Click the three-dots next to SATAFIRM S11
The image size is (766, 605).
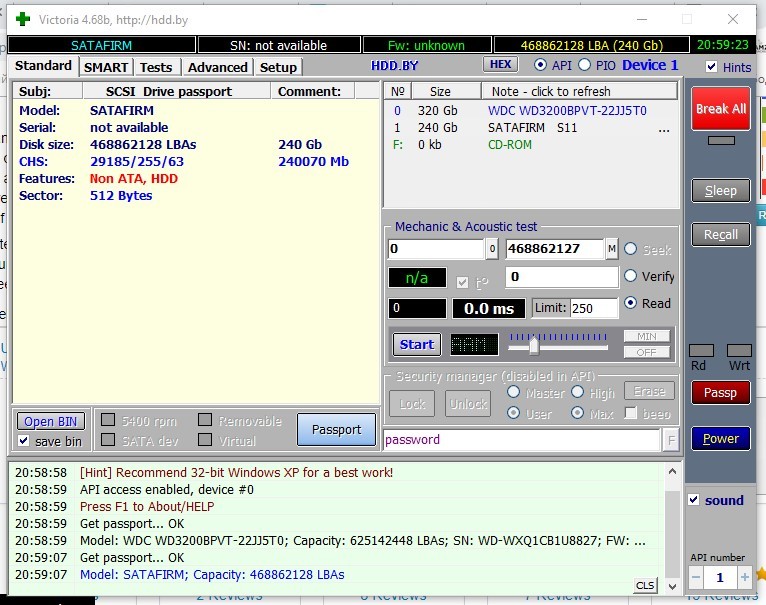664,129
